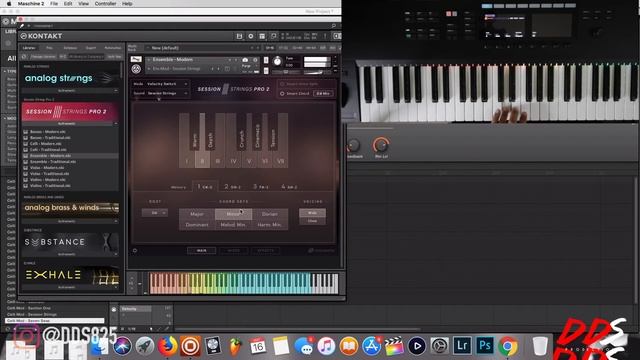Select the Wide voicing option

pyautogui.click(x=312, y=213)
